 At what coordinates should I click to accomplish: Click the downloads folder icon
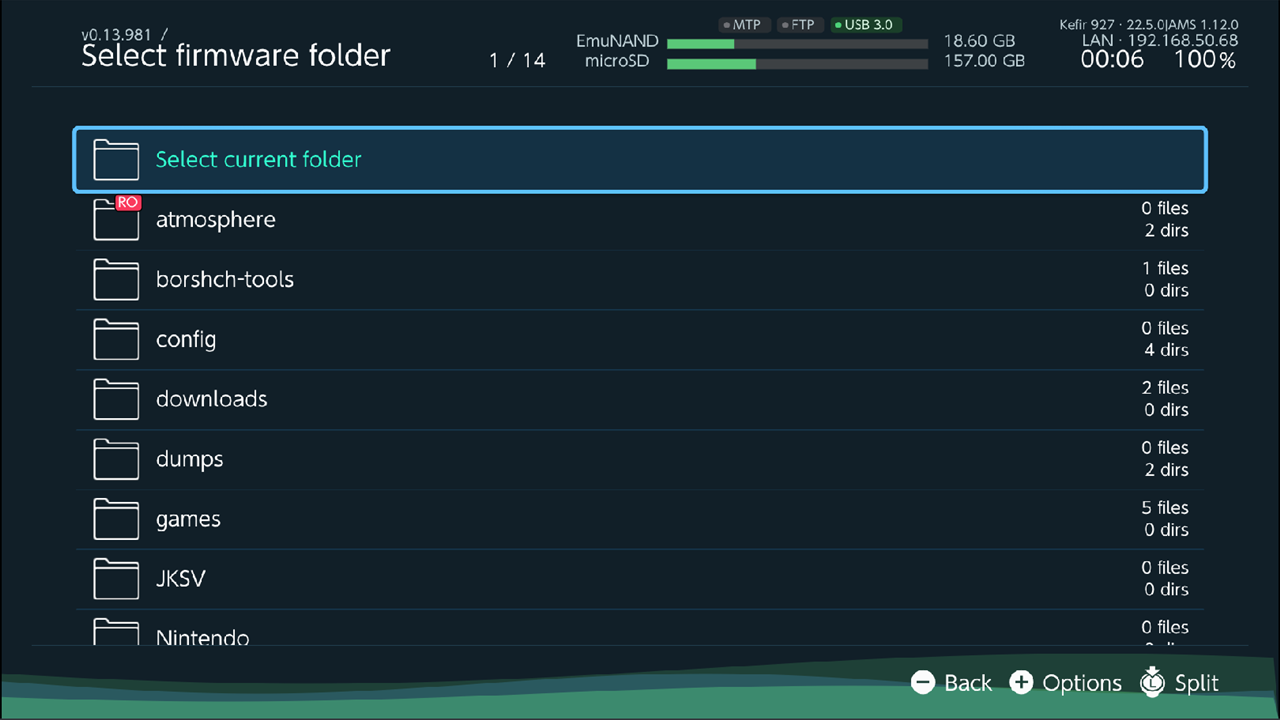point(116,400)
